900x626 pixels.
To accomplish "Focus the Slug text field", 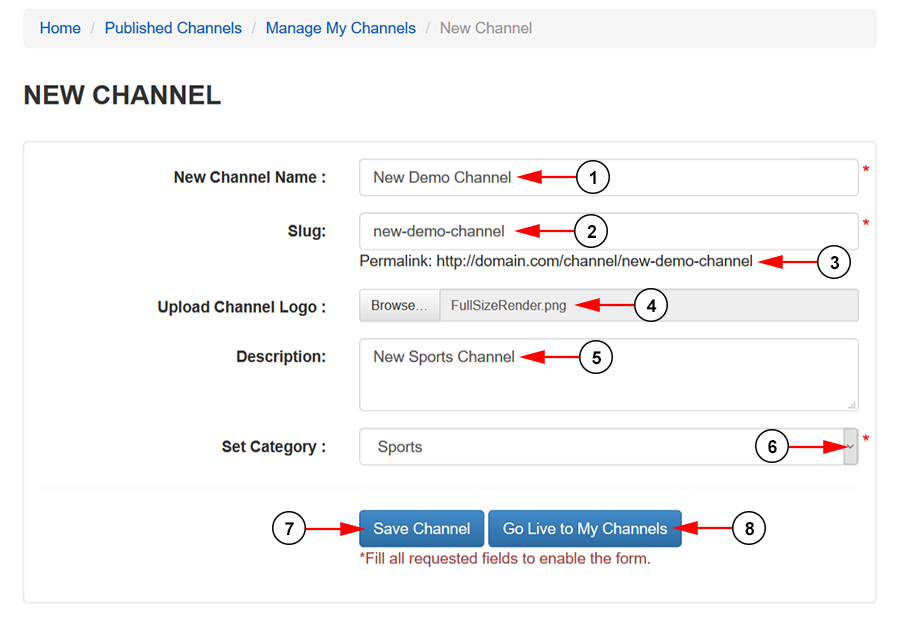I will point(608,231).
